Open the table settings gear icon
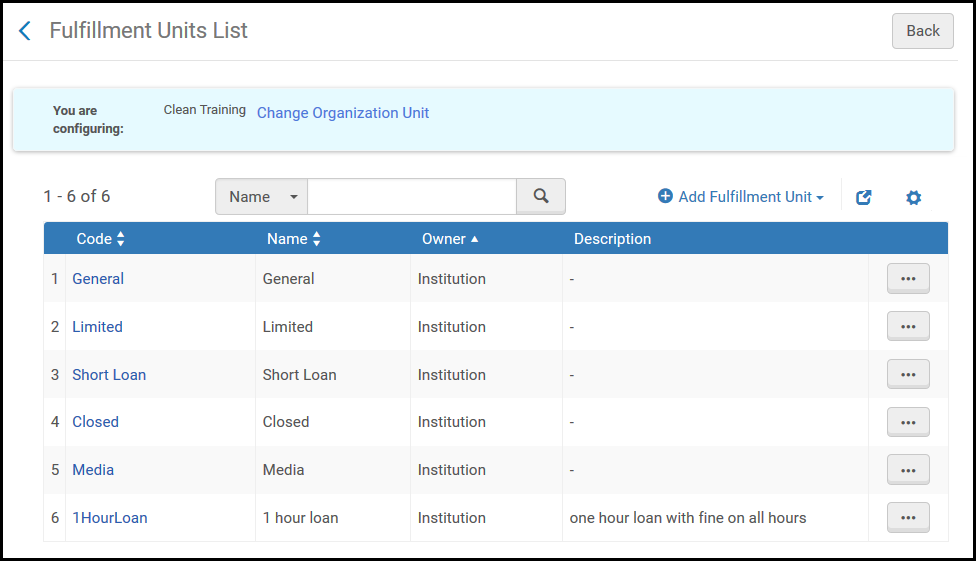This screenshot has height=561, width=976. click(913, 198)
